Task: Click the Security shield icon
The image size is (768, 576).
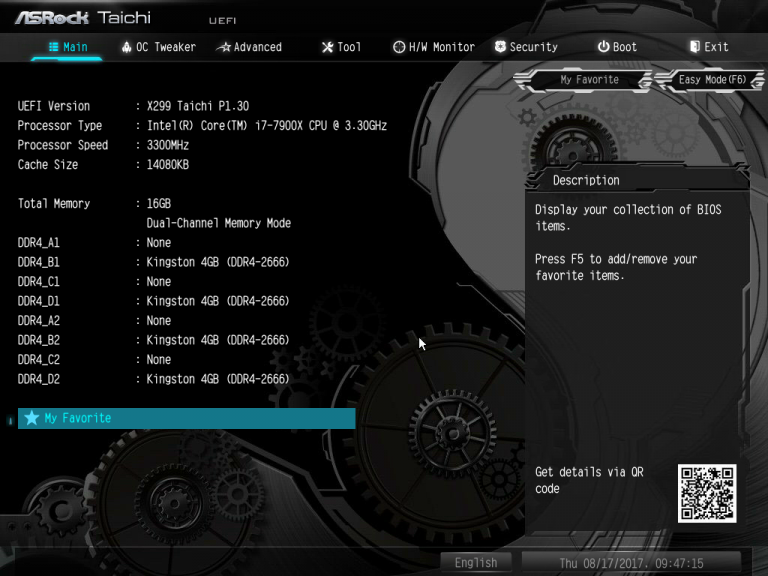Action: tap(500, 47)
